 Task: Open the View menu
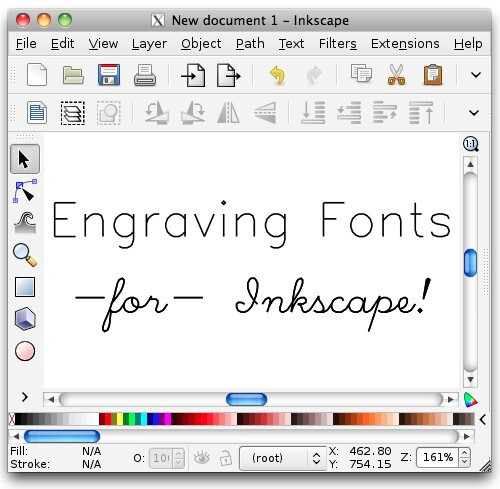(103, 44)
